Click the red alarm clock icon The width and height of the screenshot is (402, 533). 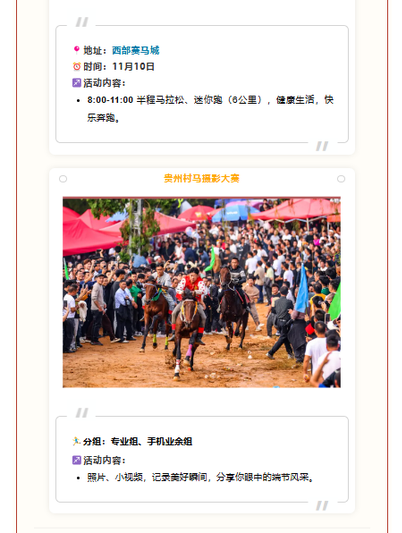pyautogui.click(x=77, y=66)
